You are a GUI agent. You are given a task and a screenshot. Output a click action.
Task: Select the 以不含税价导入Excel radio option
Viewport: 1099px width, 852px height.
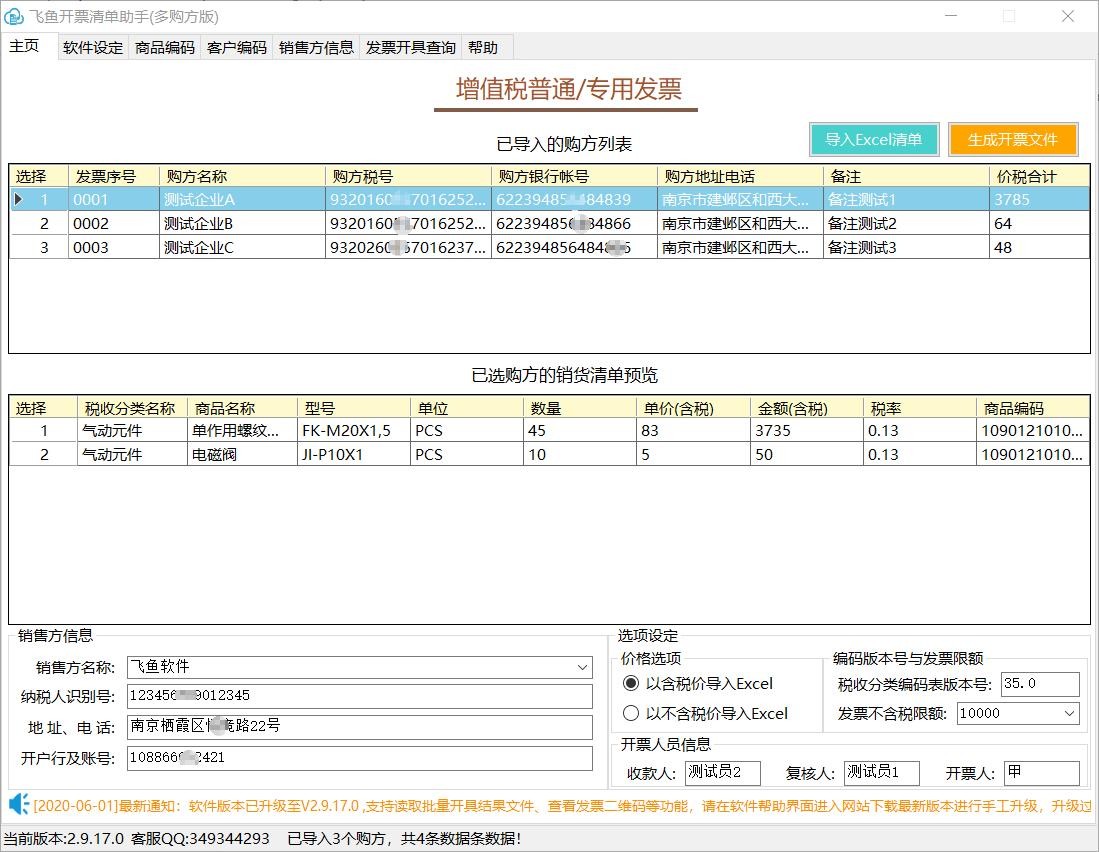click(630, 714)
